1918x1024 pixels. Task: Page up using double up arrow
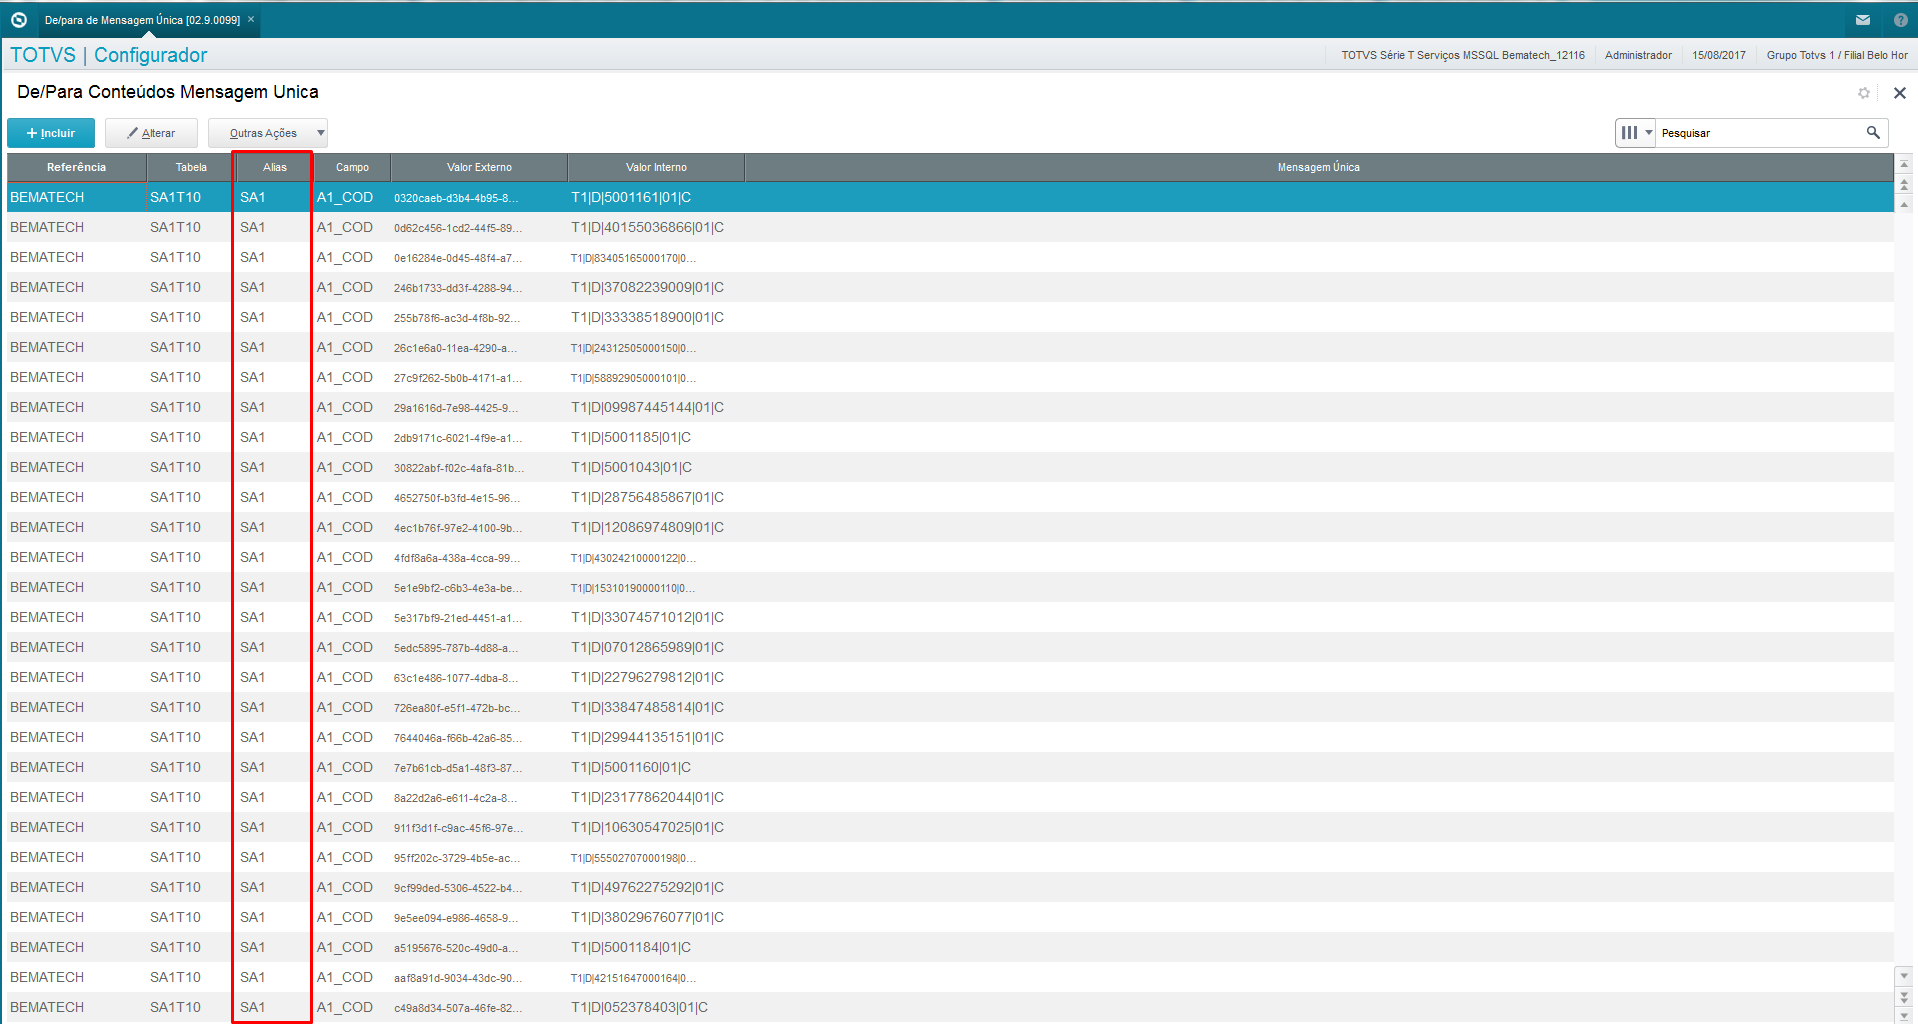pyautogui.click(x=1904, y=184)
